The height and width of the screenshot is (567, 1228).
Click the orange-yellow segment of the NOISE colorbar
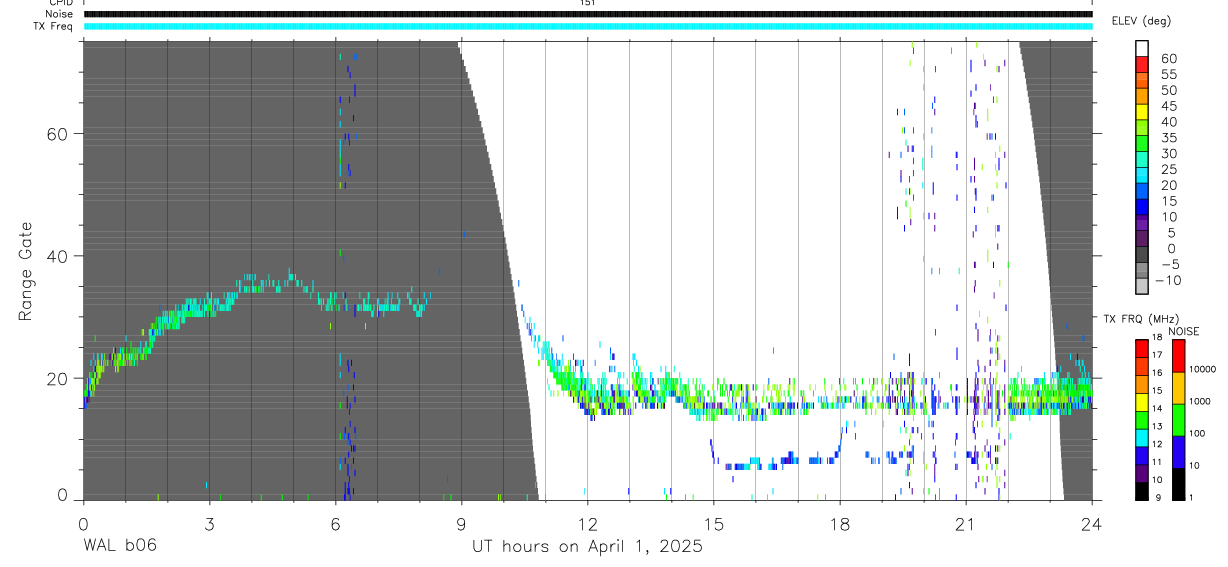coord(1179,387)
